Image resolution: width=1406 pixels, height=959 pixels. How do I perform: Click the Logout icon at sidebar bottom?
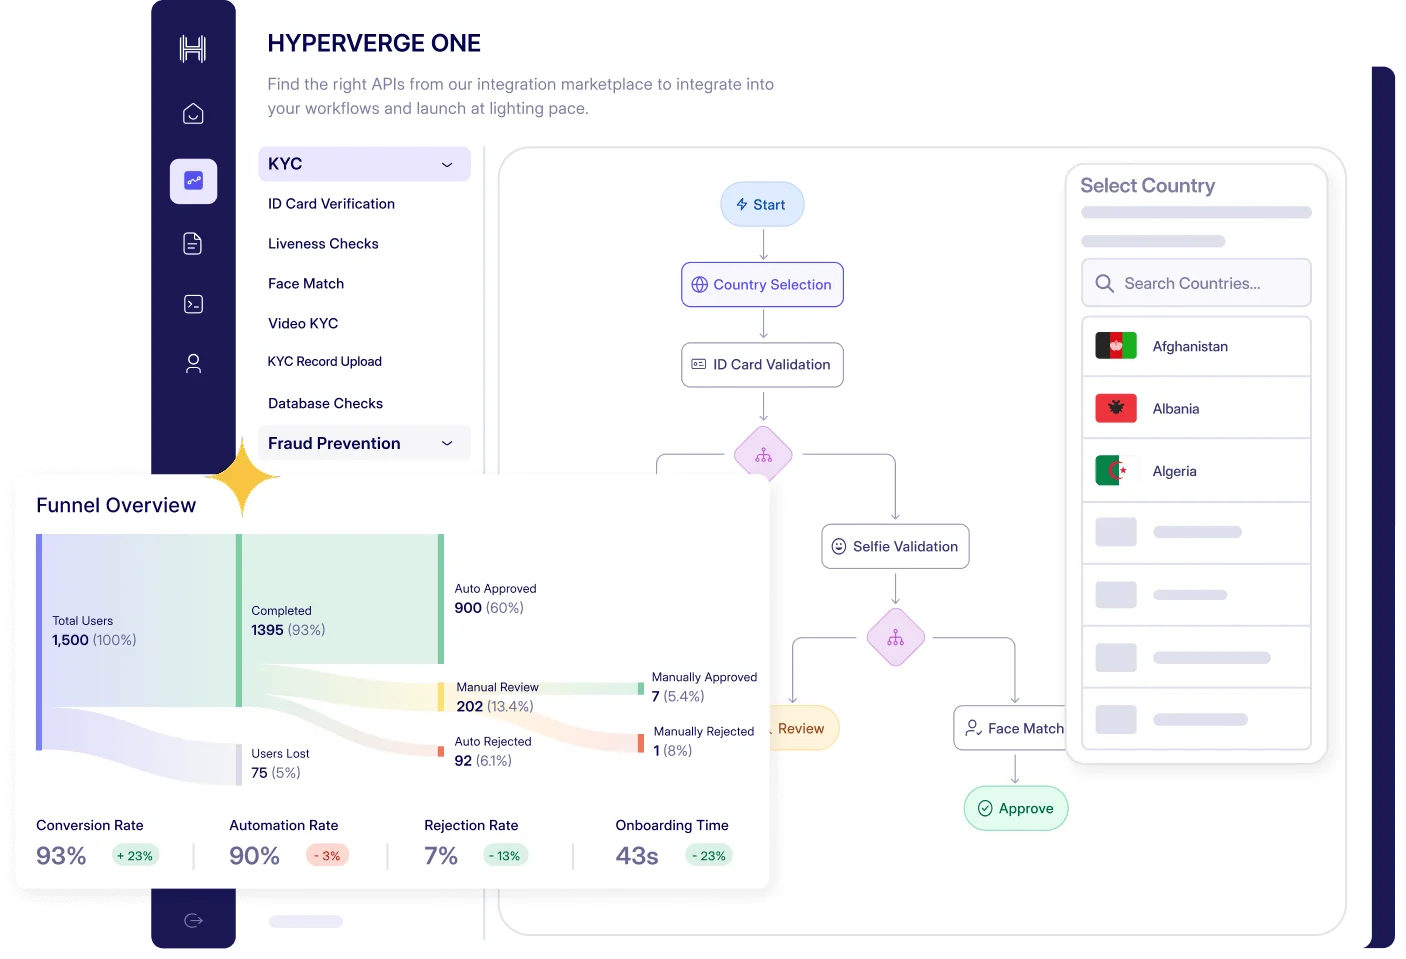click(x=192, y=920)
